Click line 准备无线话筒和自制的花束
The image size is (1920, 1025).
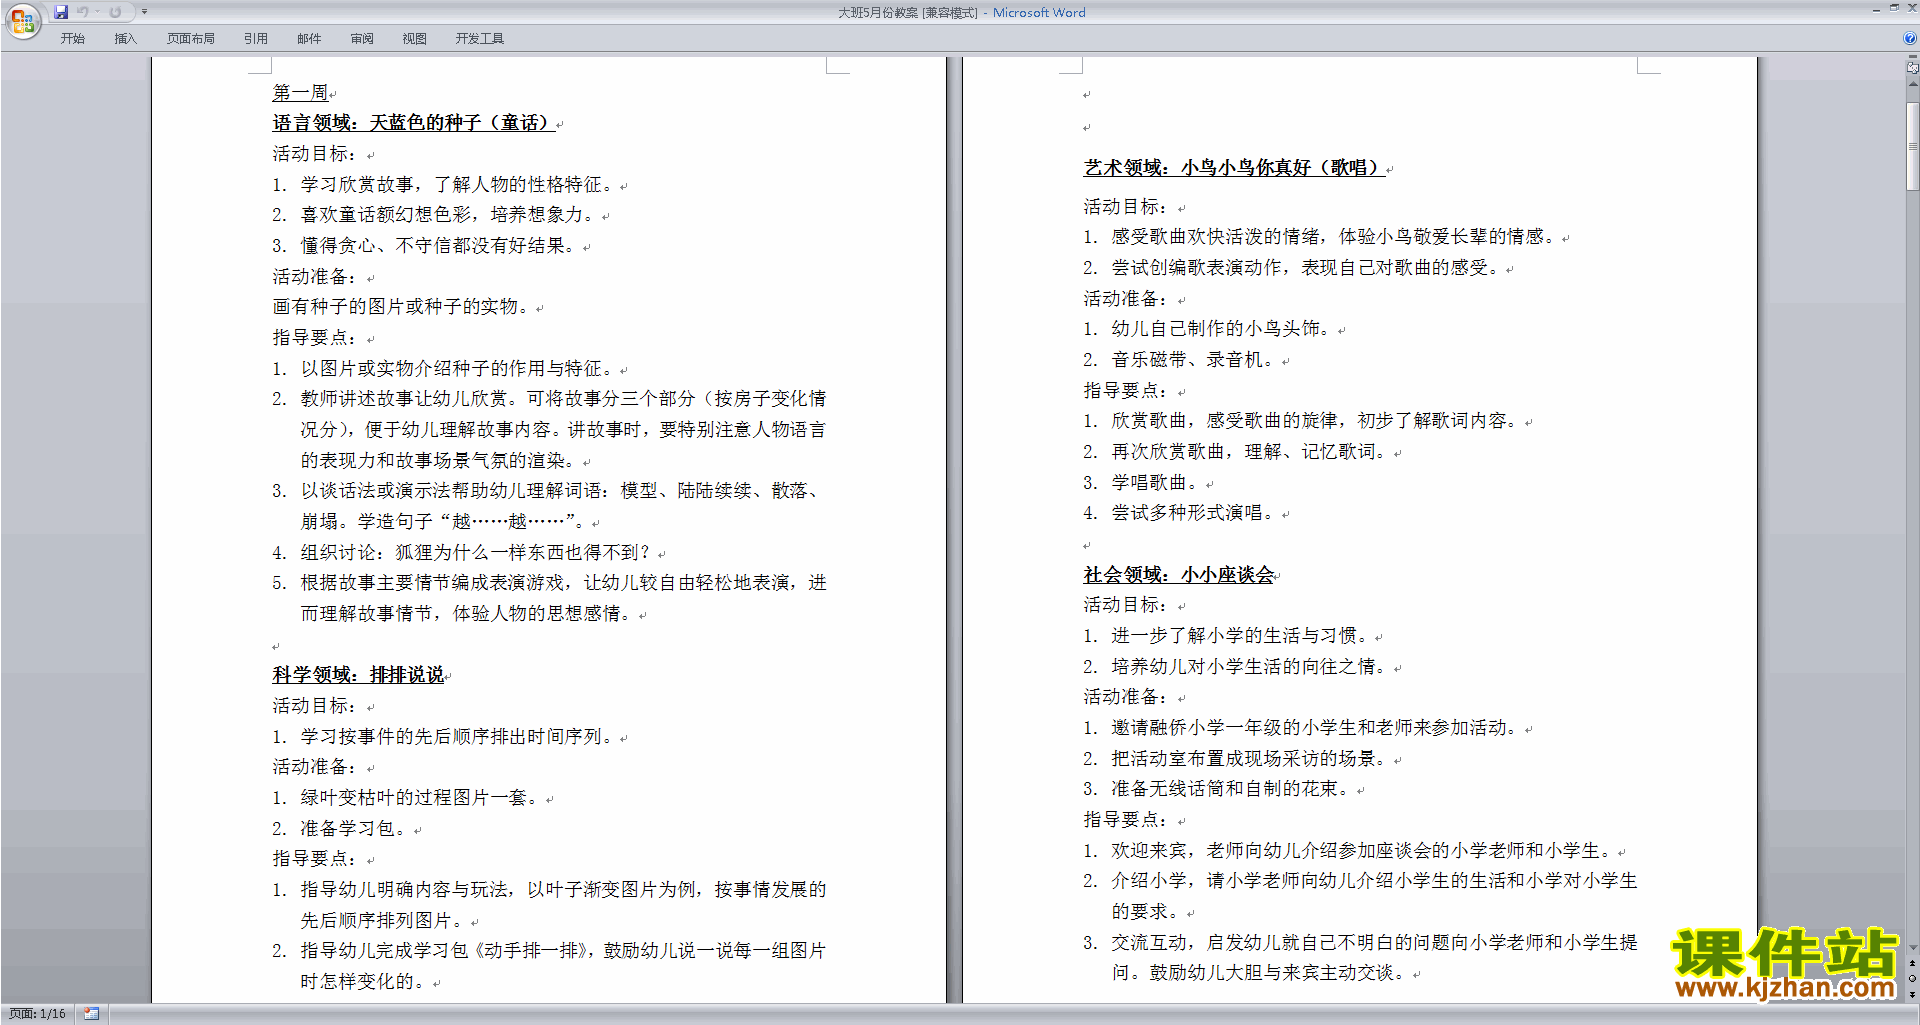tap(1231, 789)
